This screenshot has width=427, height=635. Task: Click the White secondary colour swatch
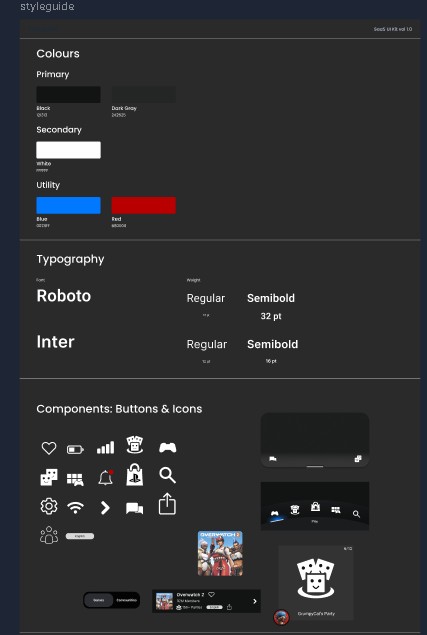[x=68, y=150]
